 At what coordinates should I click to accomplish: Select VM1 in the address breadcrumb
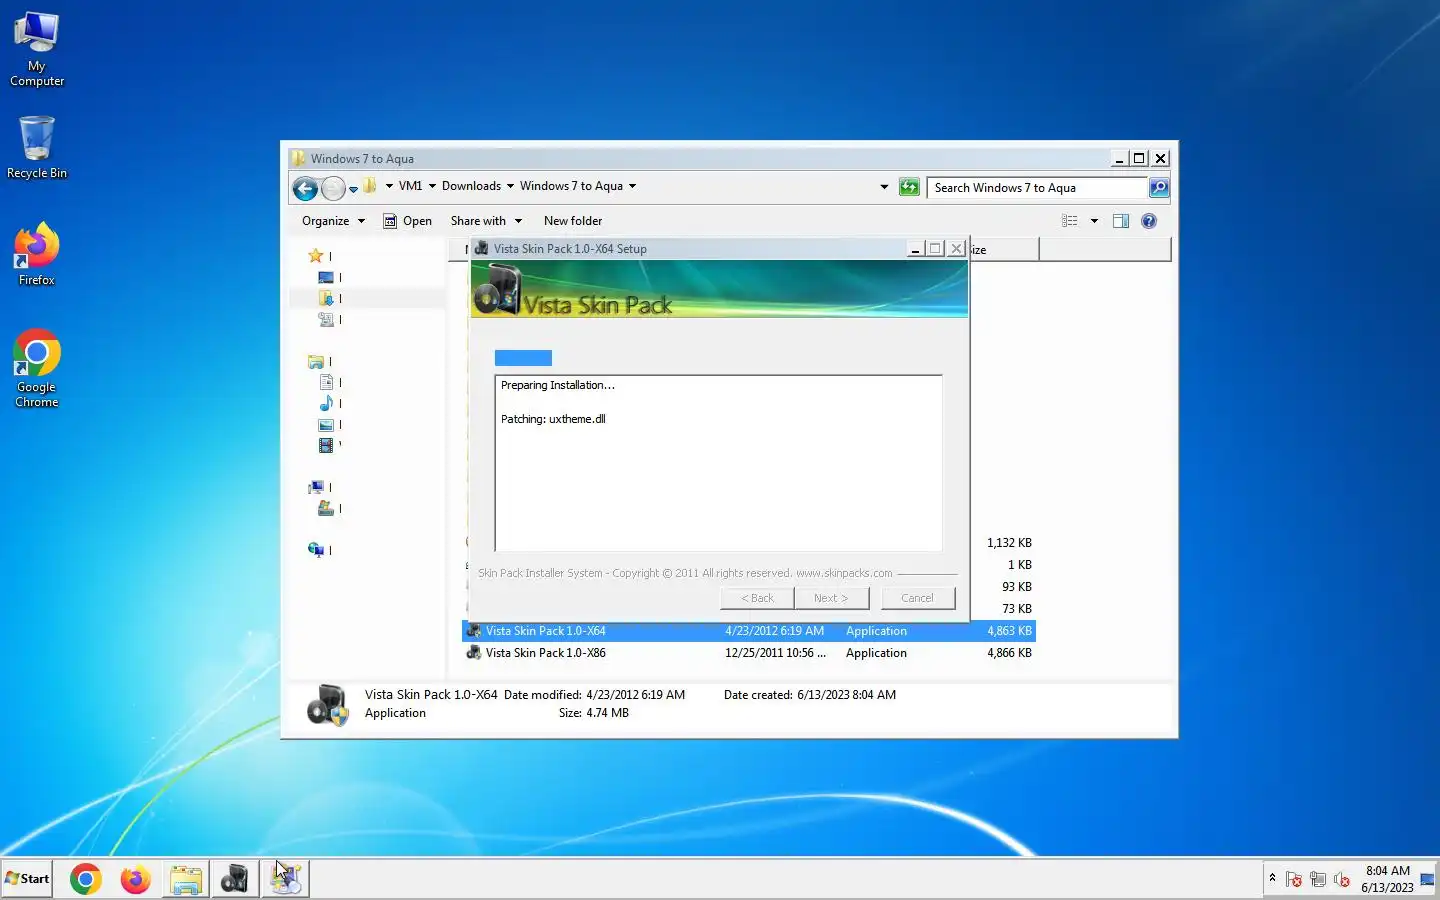[x=410, y=186]
